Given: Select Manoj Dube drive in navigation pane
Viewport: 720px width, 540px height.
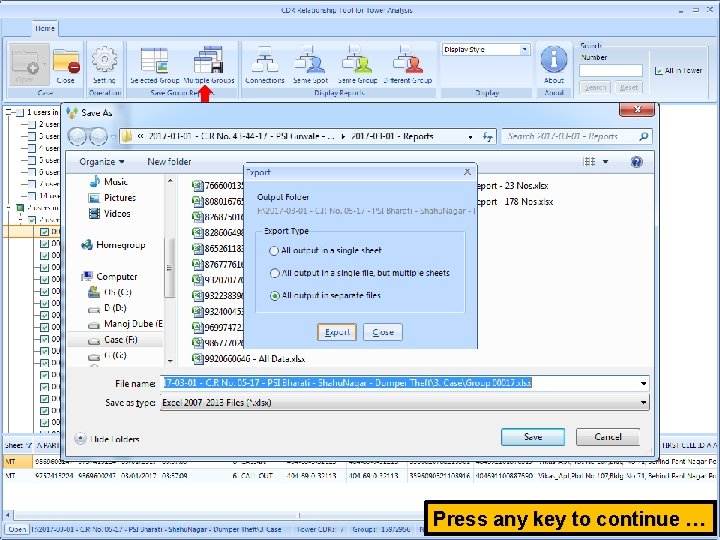Looking at the screenshot, I should coord(125,324).
